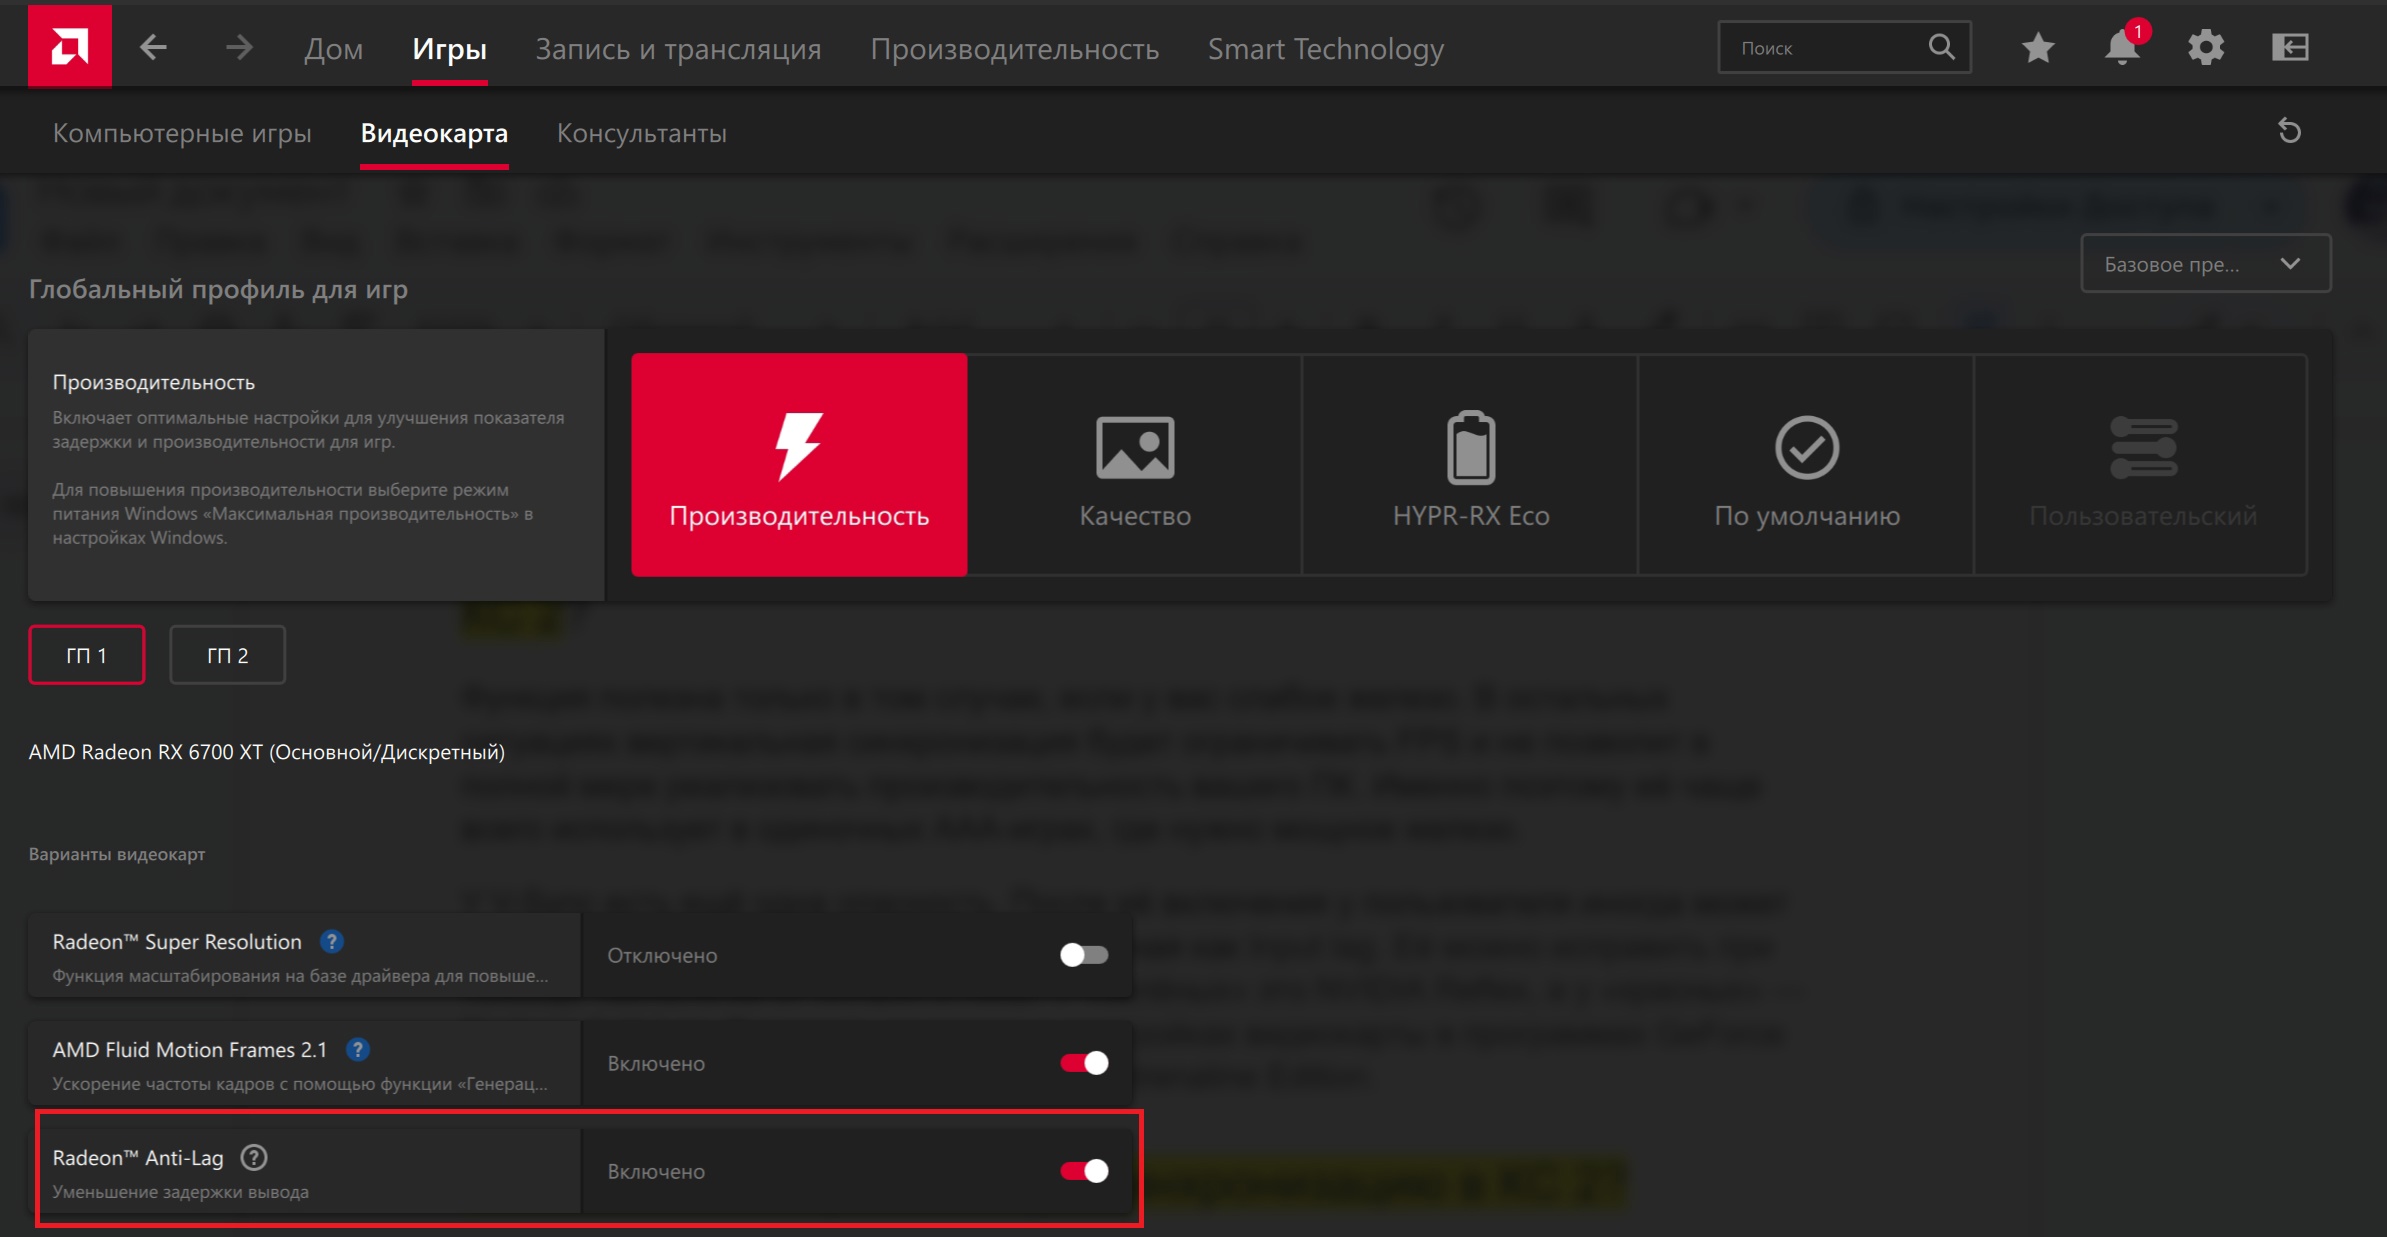
Task: Toggle AMD Fluid Motion Frames switch
Action: (x=1084, y=1063)
